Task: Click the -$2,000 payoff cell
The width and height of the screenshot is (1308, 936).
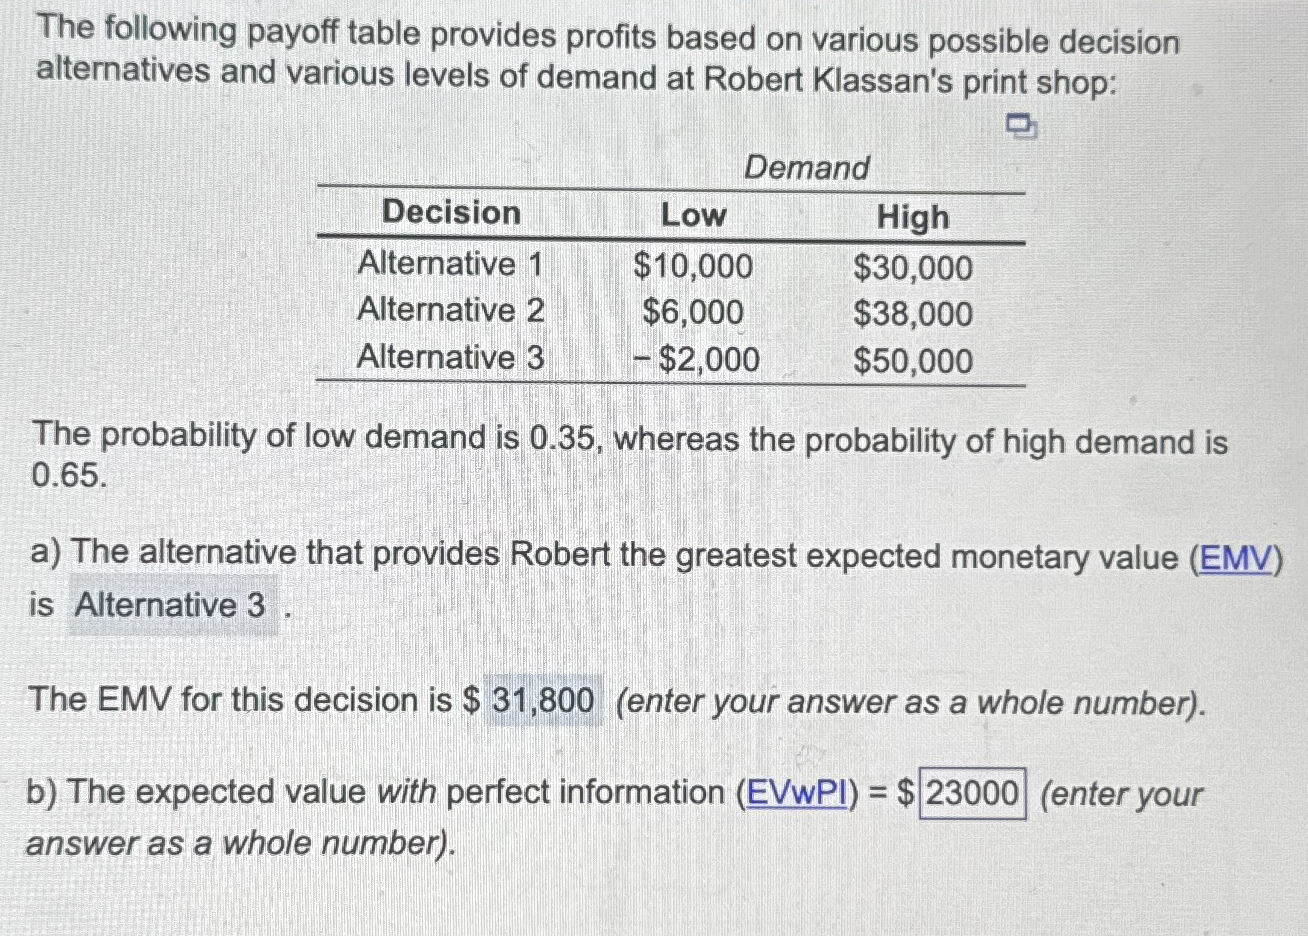Action: click(x=696, y=360)
